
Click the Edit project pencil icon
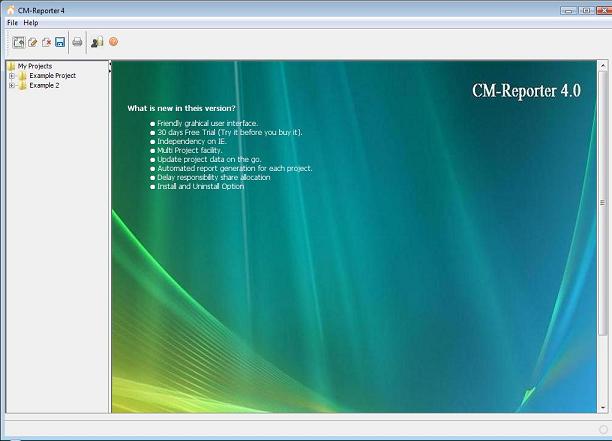[33, 42]
